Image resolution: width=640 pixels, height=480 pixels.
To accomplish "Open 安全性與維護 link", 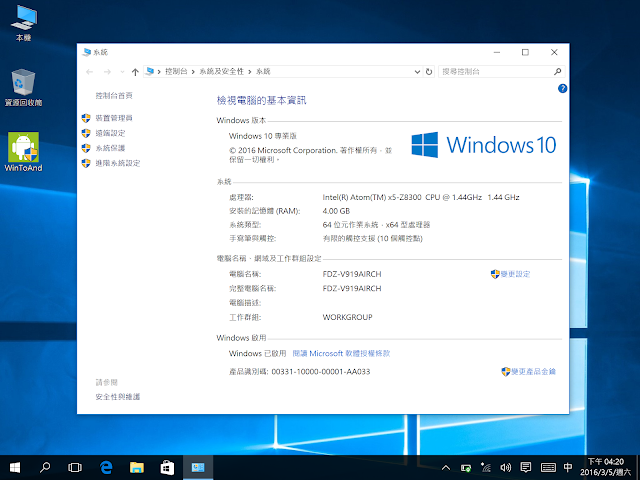I will [x=118, y=397].
